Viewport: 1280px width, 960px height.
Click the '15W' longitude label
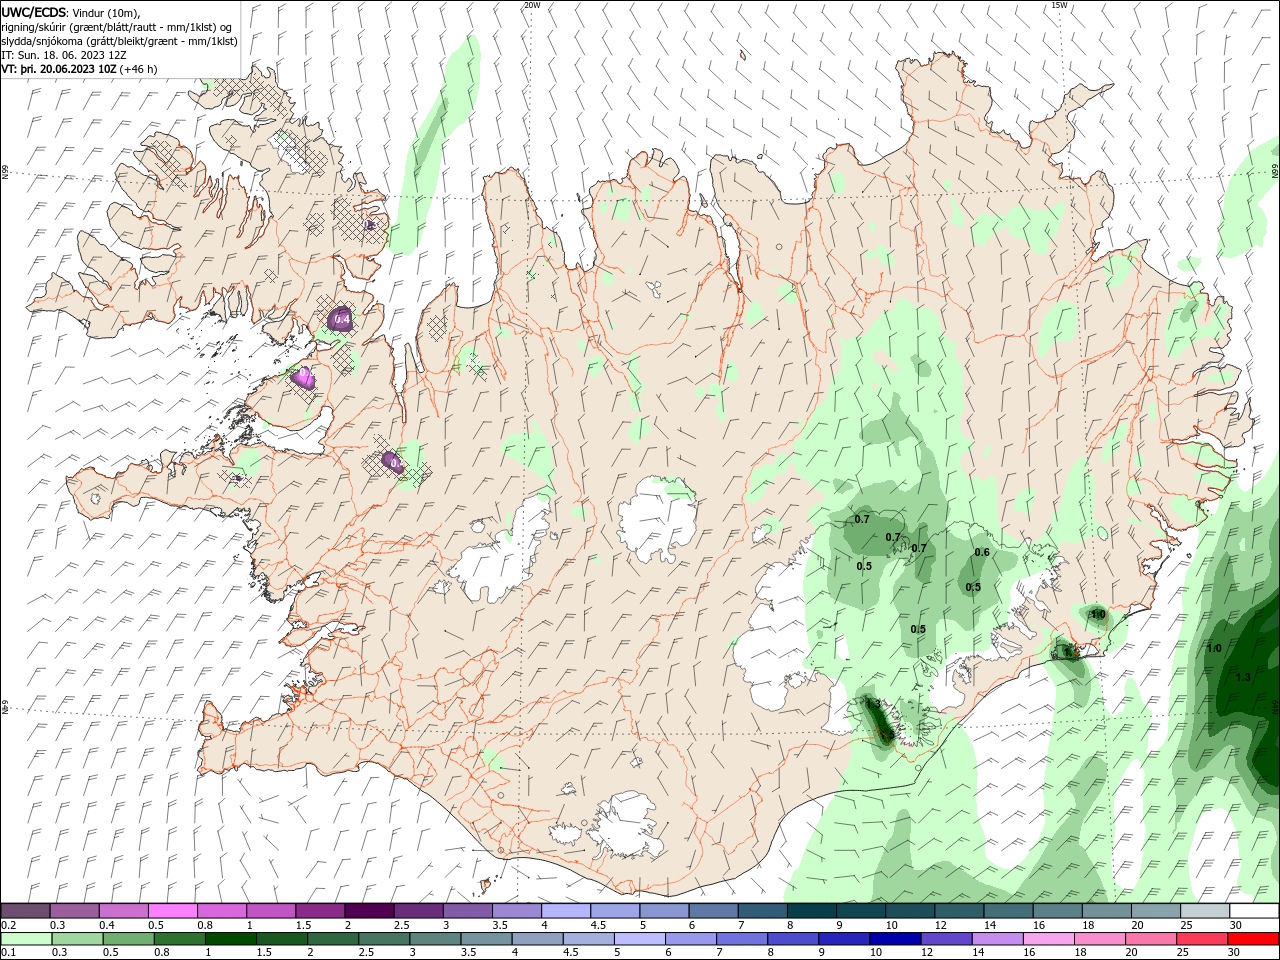(1058, 5)
